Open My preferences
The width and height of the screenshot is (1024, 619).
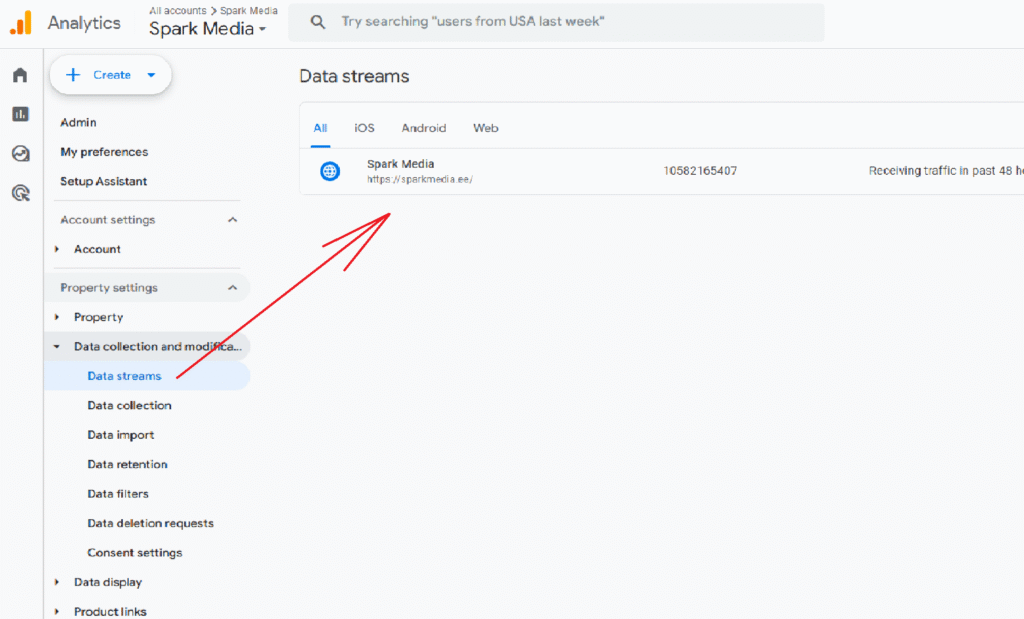pos(104,152)
